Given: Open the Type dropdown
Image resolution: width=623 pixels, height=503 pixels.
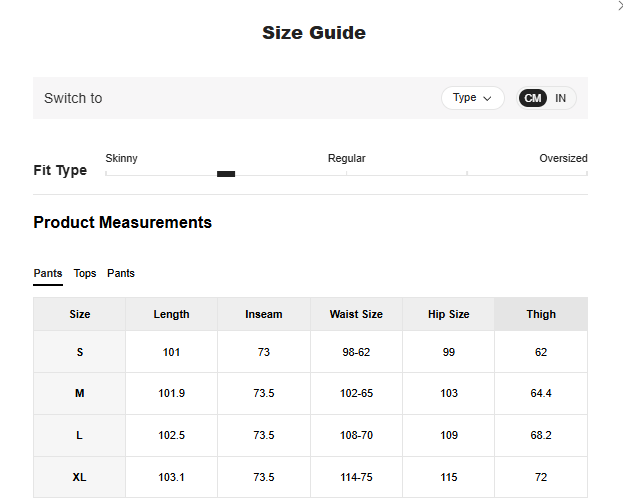Looking at the screenshot, I should pos(472,98).
